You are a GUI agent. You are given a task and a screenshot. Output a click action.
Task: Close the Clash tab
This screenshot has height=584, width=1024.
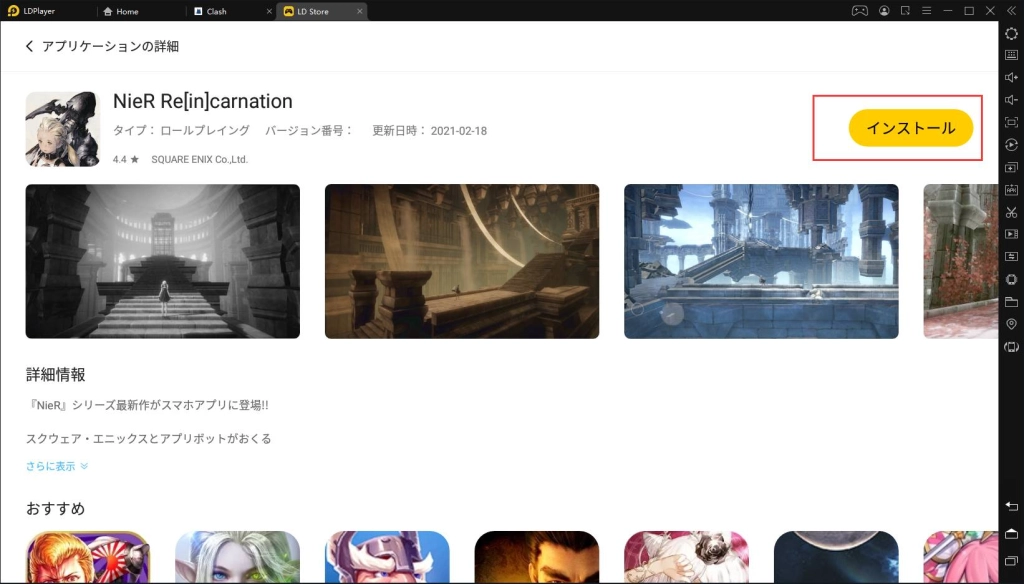(x=269, y=11)
